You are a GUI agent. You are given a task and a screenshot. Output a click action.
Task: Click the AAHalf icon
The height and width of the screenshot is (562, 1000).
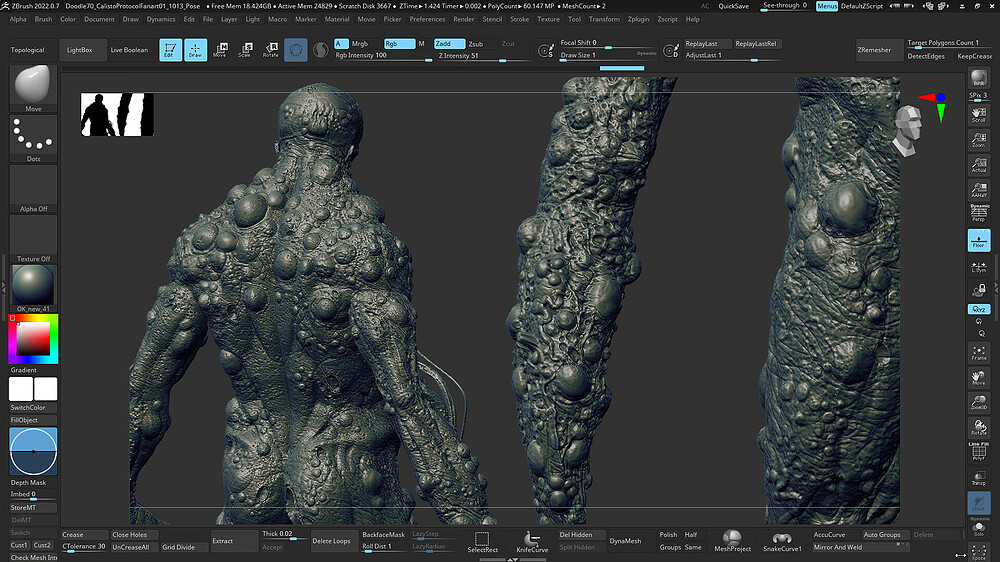(979, 189)
